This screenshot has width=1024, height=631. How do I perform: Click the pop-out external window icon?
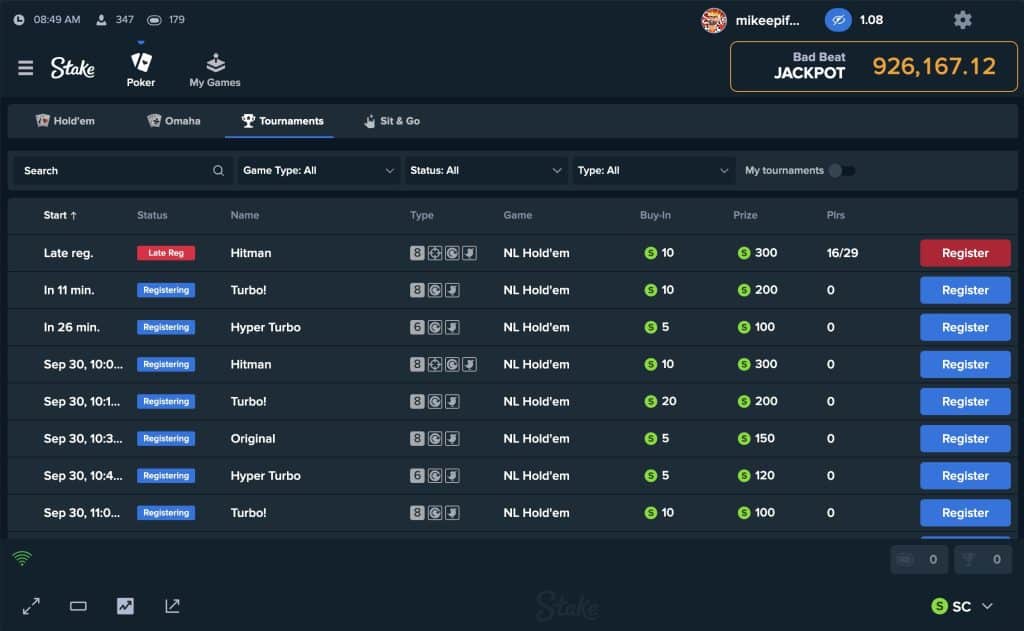[x=172, y=606]
